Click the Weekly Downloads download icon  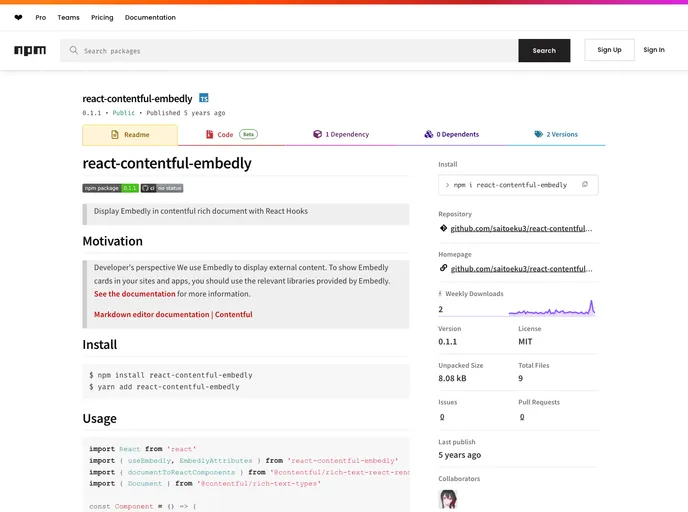click(440, 294)
